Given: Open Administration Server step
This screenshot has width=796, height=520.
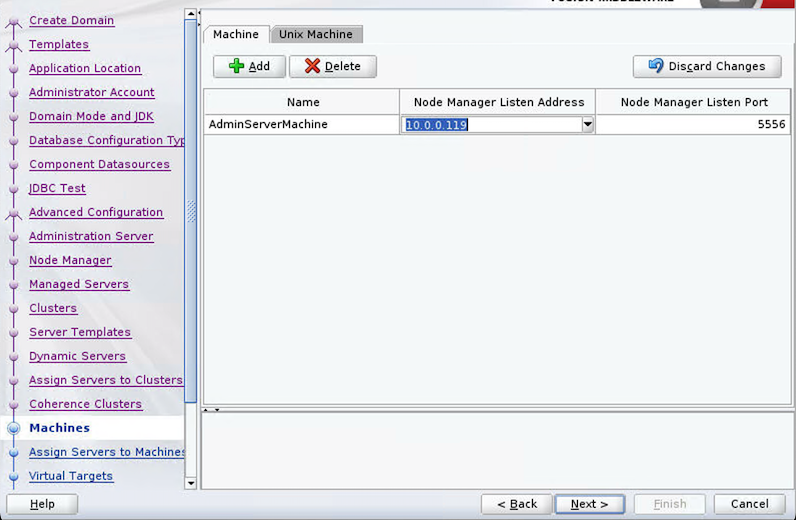Looking at the screenshot, I should coord(91,236).
